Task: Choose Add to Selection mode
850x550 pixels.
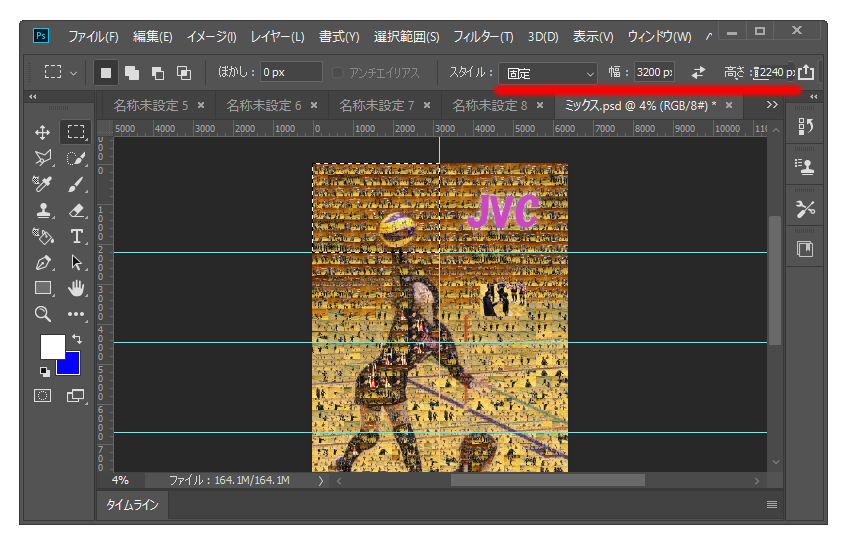Action: point(132,73)
